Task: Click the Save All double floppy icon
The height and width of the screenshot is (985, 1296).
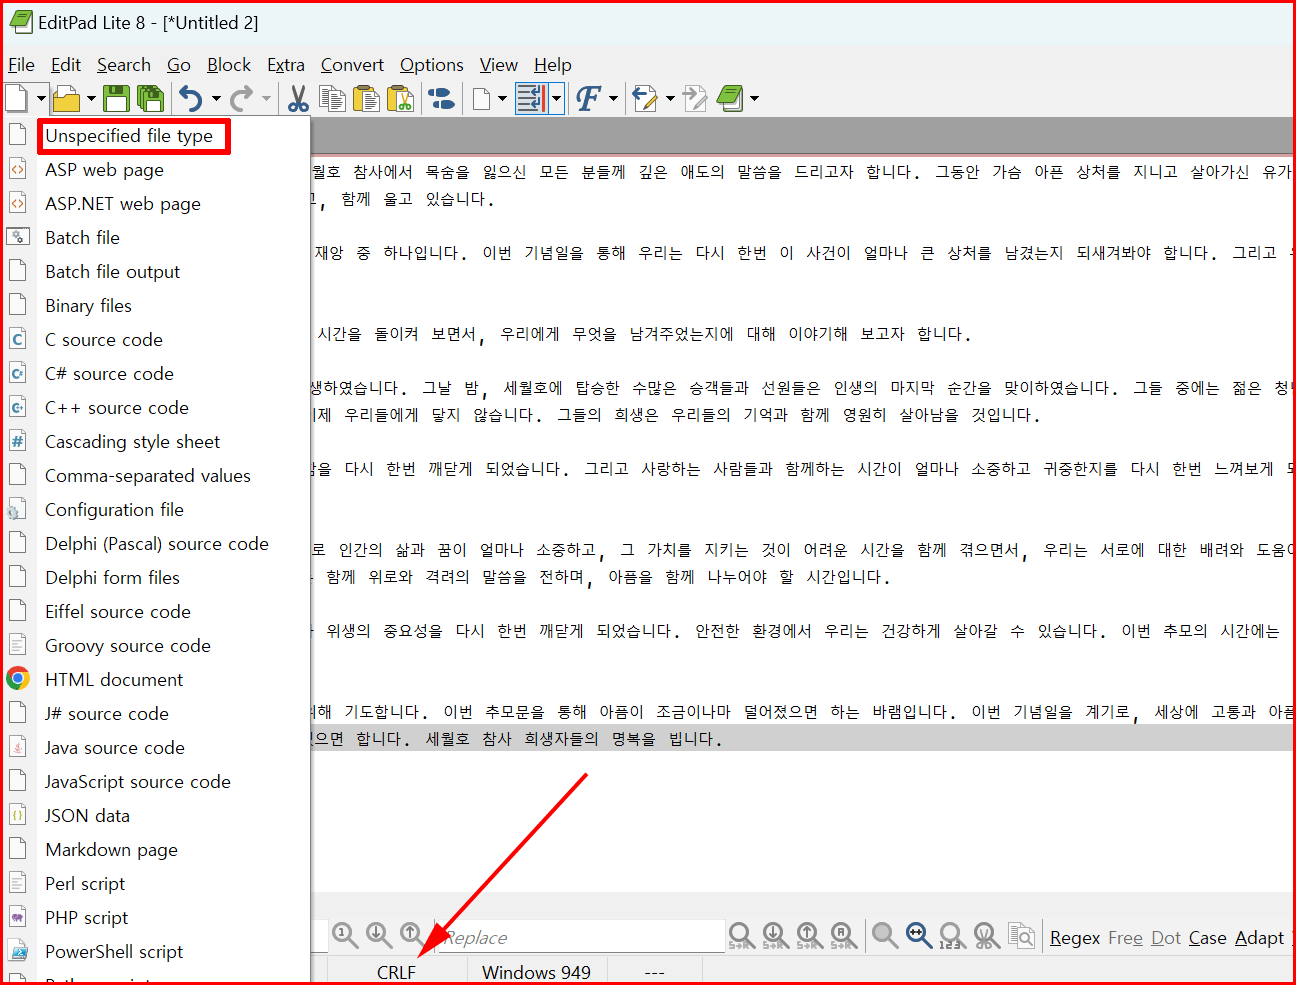Action: pyautogui.click(x=151, y=98)
